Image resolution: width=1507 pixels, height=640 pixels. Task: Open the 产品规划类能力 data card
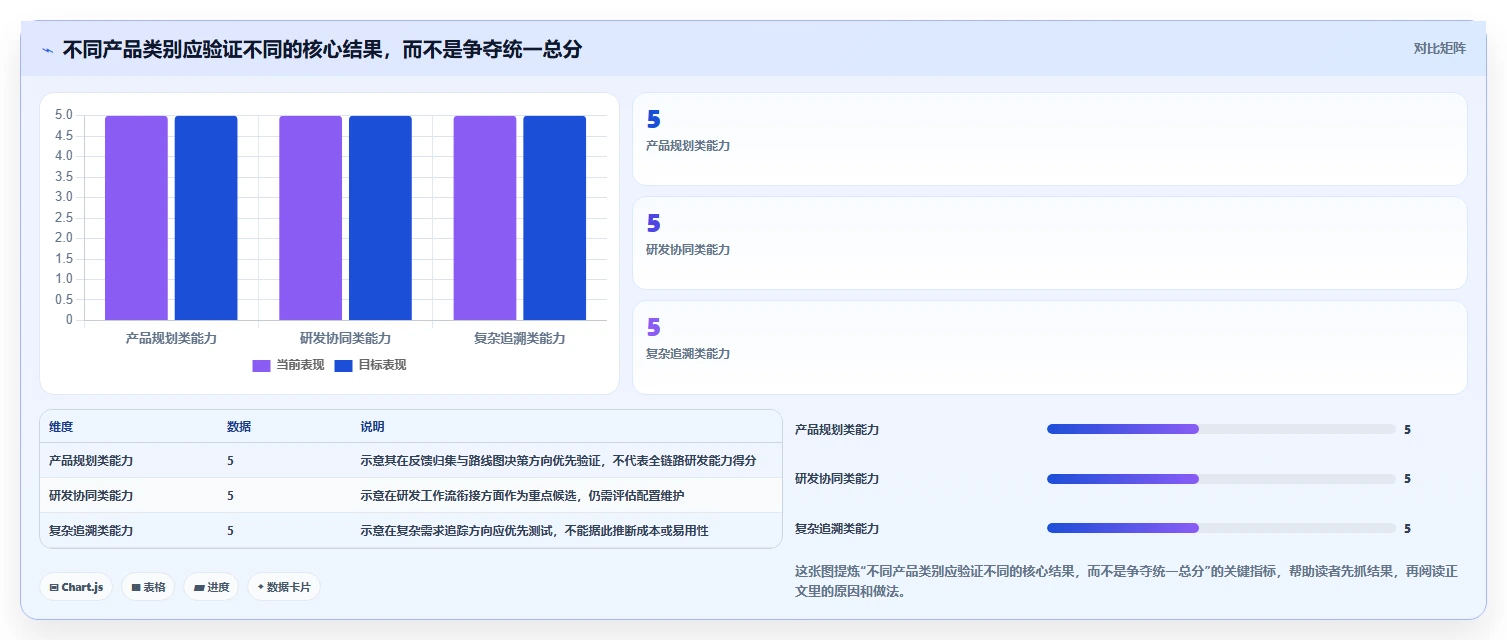1049,139
